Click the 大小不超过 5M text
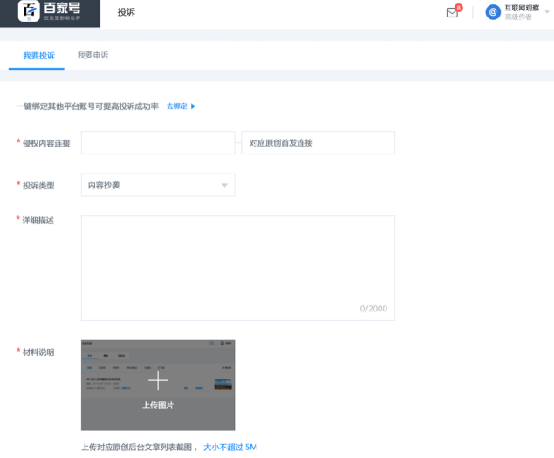Viewport: 554px width, 458px height. 230,447
